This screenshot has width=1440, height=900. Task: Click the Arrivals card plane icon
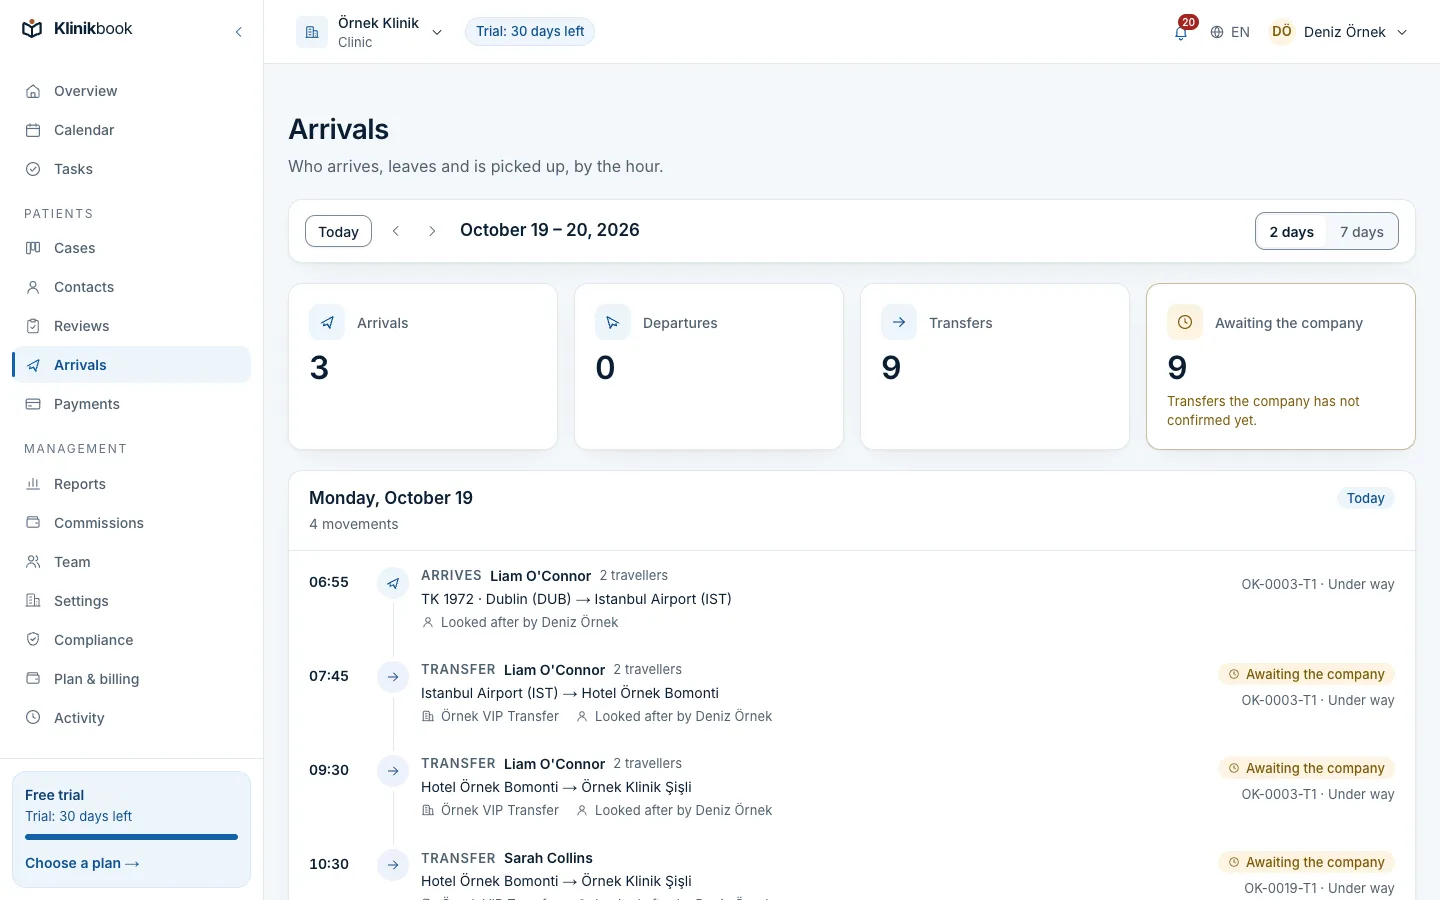click(327, 322)
